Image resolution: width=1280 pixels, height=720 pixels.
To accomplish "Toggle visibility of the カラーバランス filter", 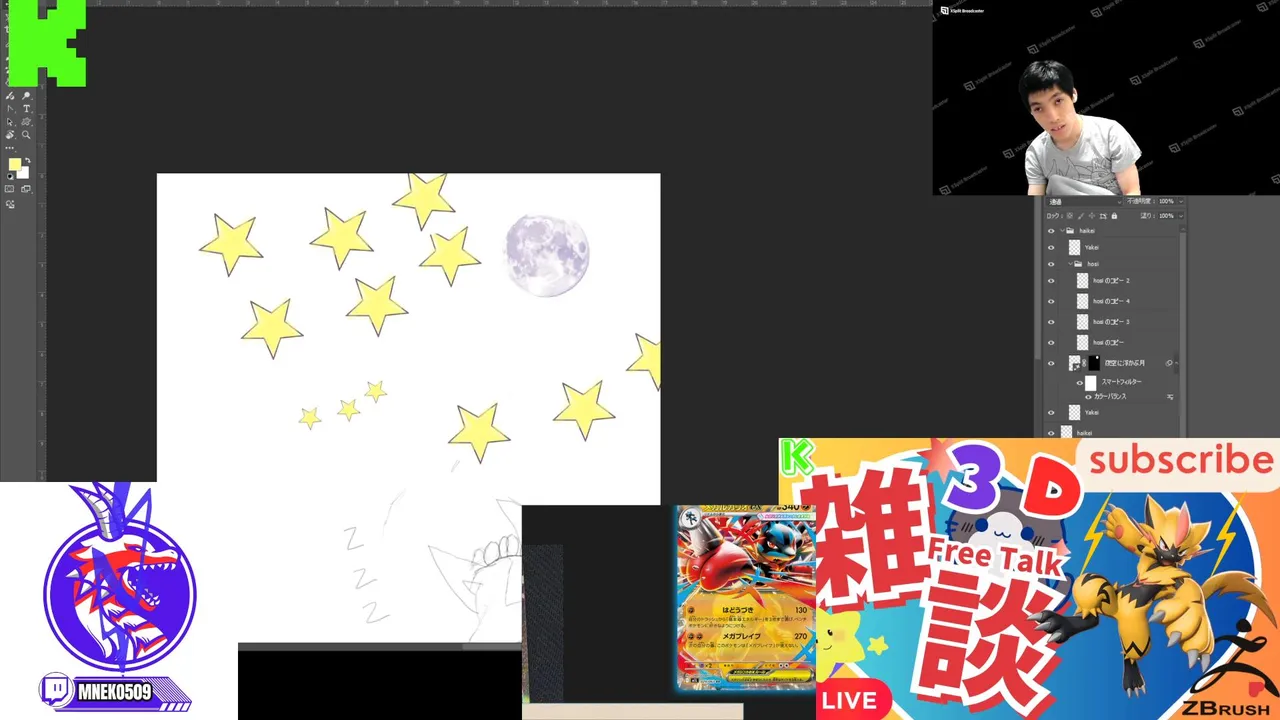I will [1088, 397].
